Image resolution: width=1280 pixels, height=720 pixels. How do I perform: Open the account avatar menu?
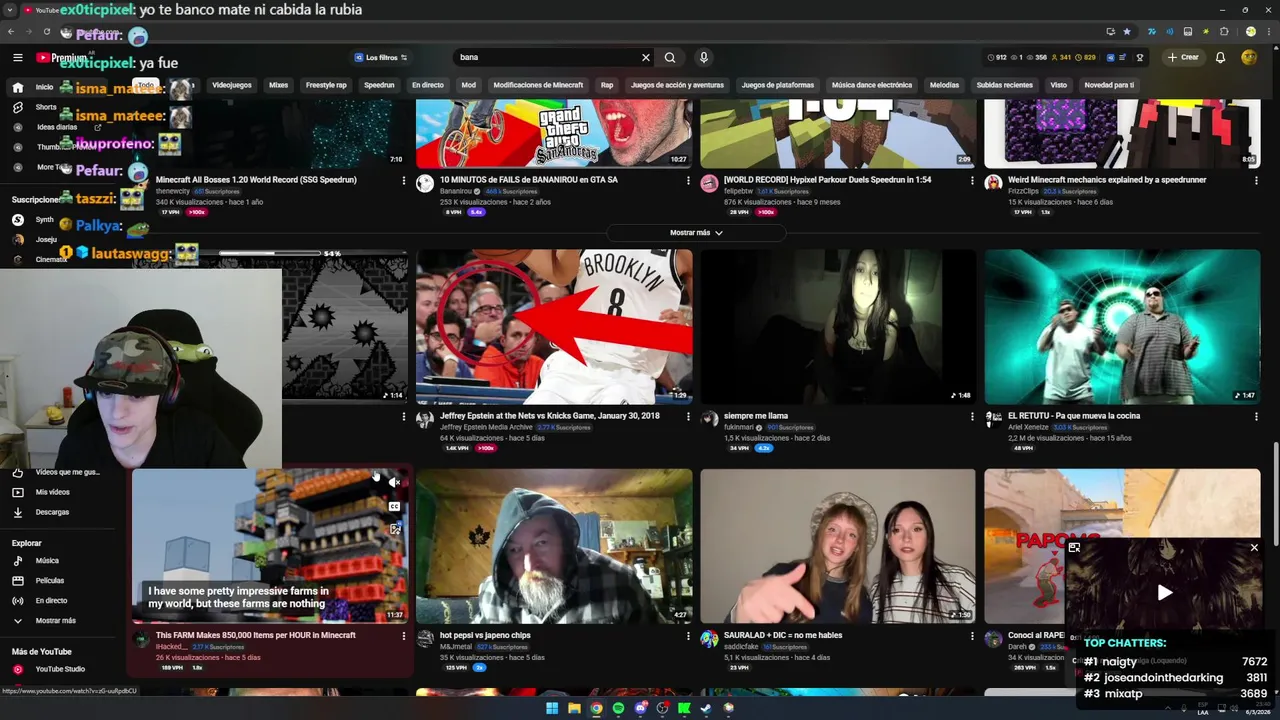[1249, 57]
